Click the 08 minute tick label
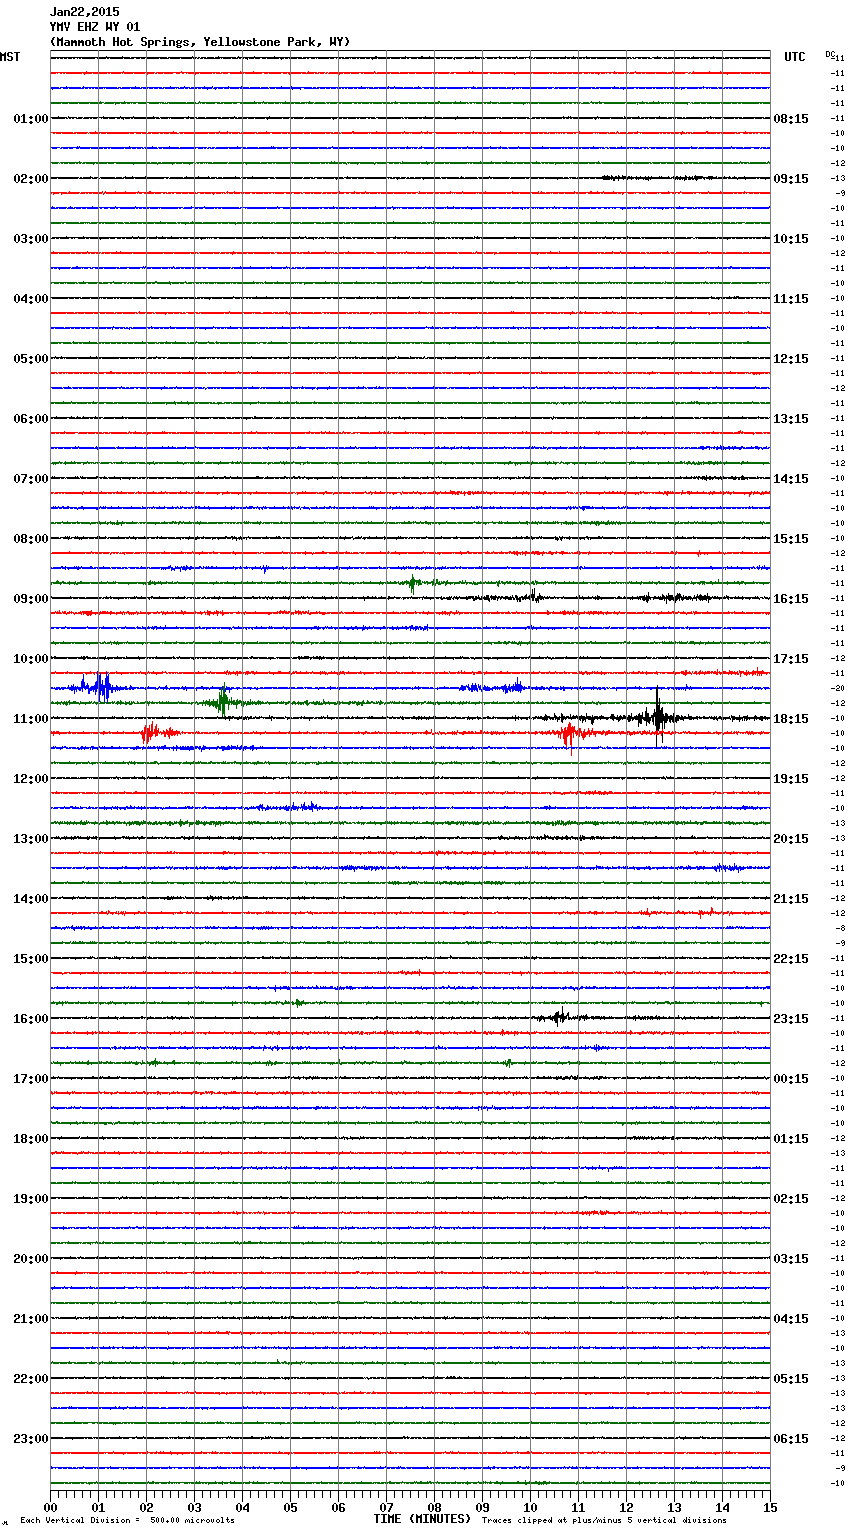The height and width of the screenshot is (1534, 850). (434, 1507)
